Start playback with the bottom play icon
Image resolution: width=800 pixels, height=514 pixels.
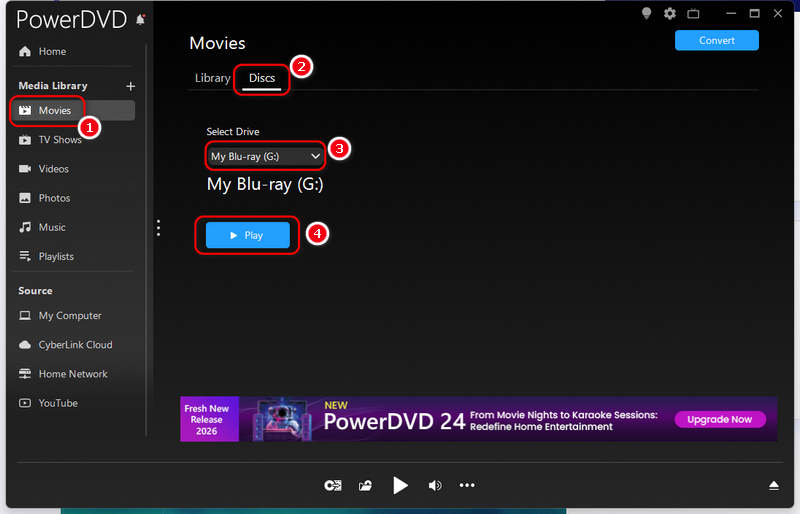pos(400,485)
